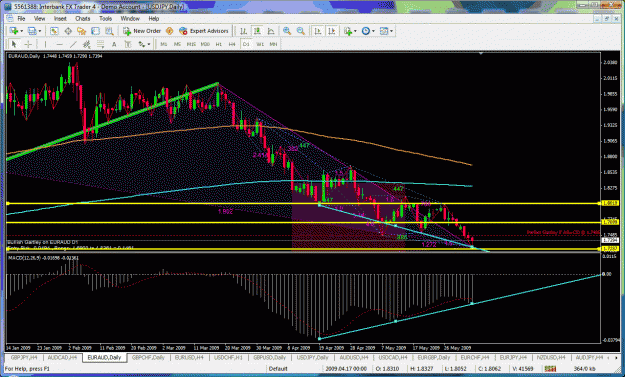Select the Cursor arrow tool
The image size is (625, 377).
14,44
